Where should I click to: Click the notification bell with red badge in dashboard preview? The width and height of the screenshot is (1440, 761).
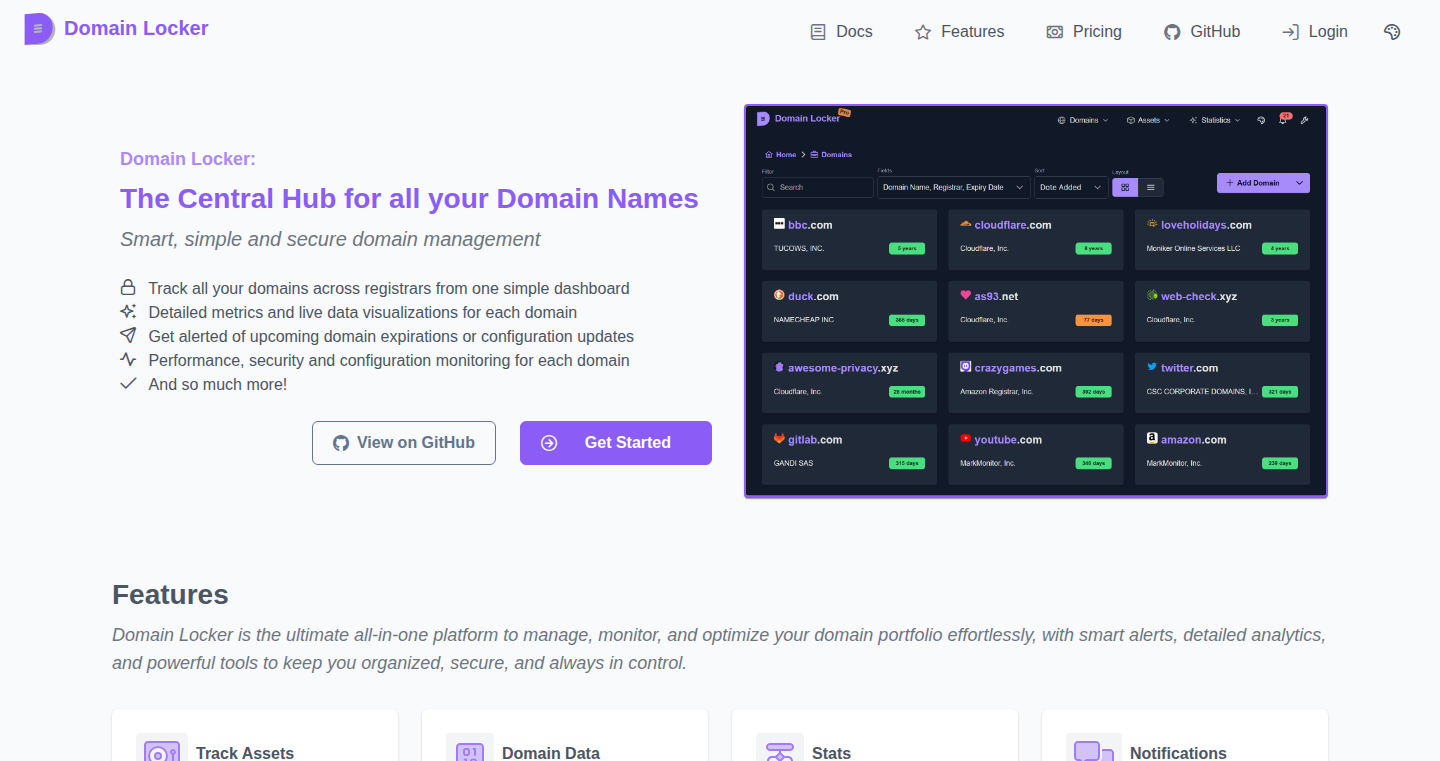point(1283,120)
